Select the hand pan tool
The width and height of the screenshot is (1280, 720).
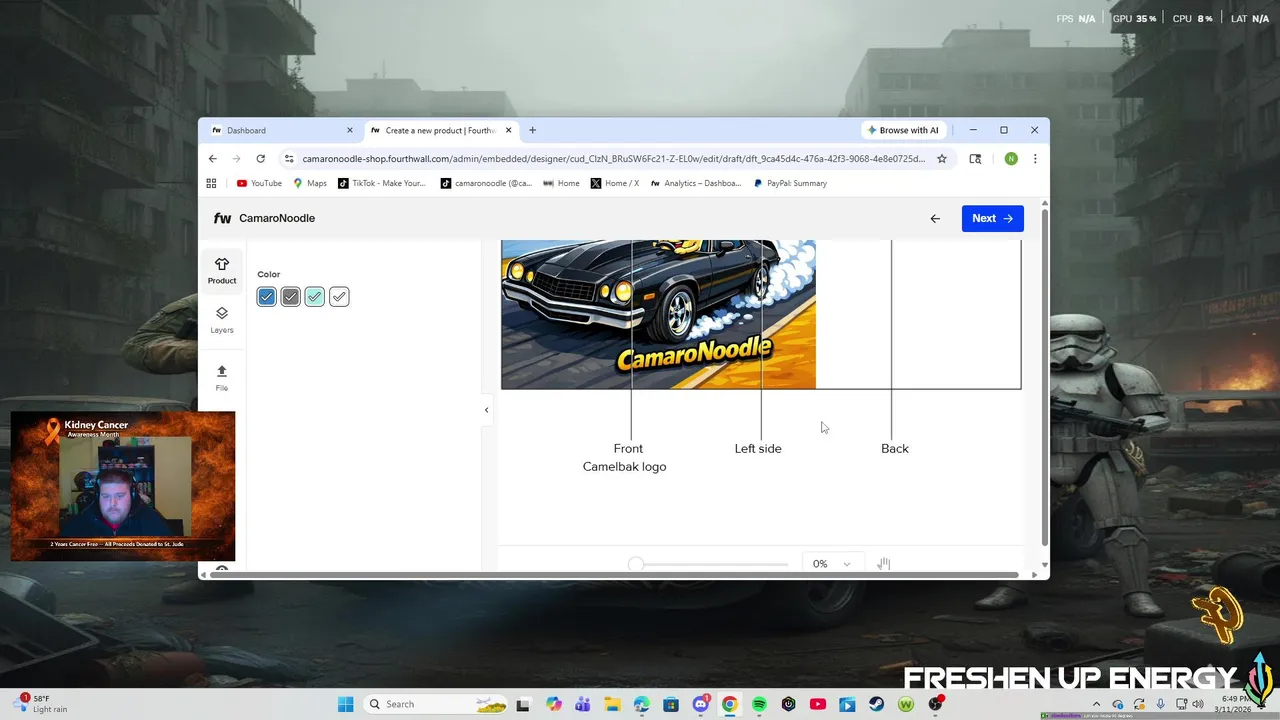883,564
